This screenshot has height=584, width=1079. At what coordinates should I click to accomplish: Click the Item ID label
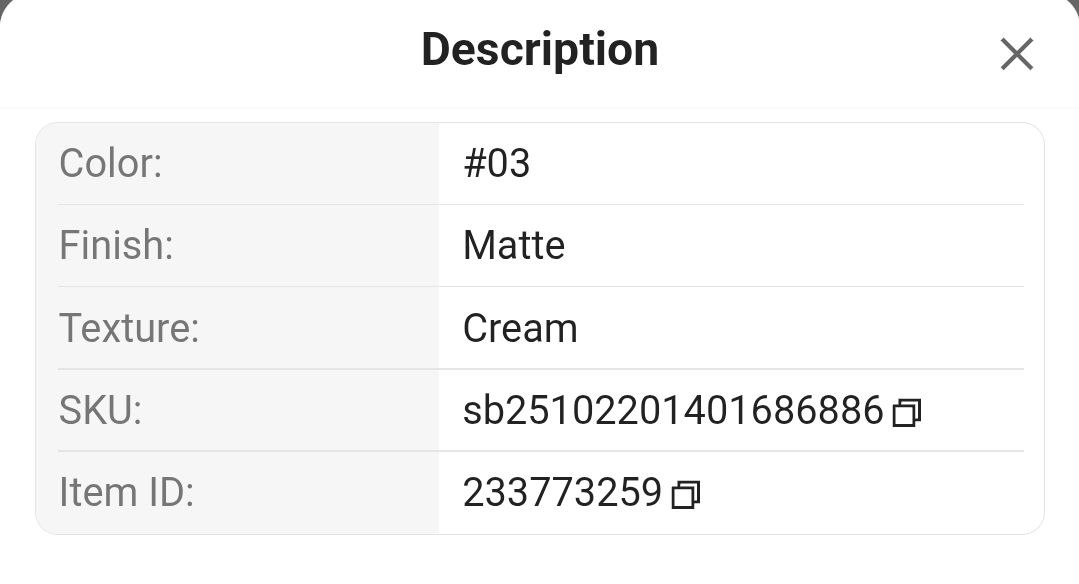(126, 492)
